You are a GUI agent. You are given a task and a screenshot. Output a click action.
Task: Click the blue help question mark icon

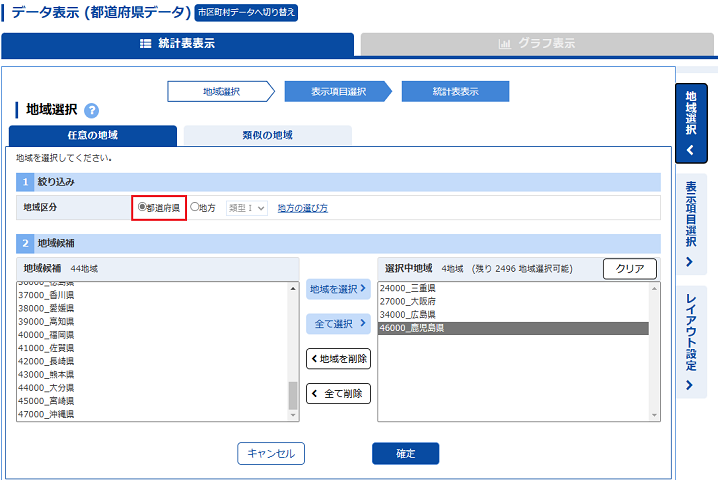click(x=92, y=110)
